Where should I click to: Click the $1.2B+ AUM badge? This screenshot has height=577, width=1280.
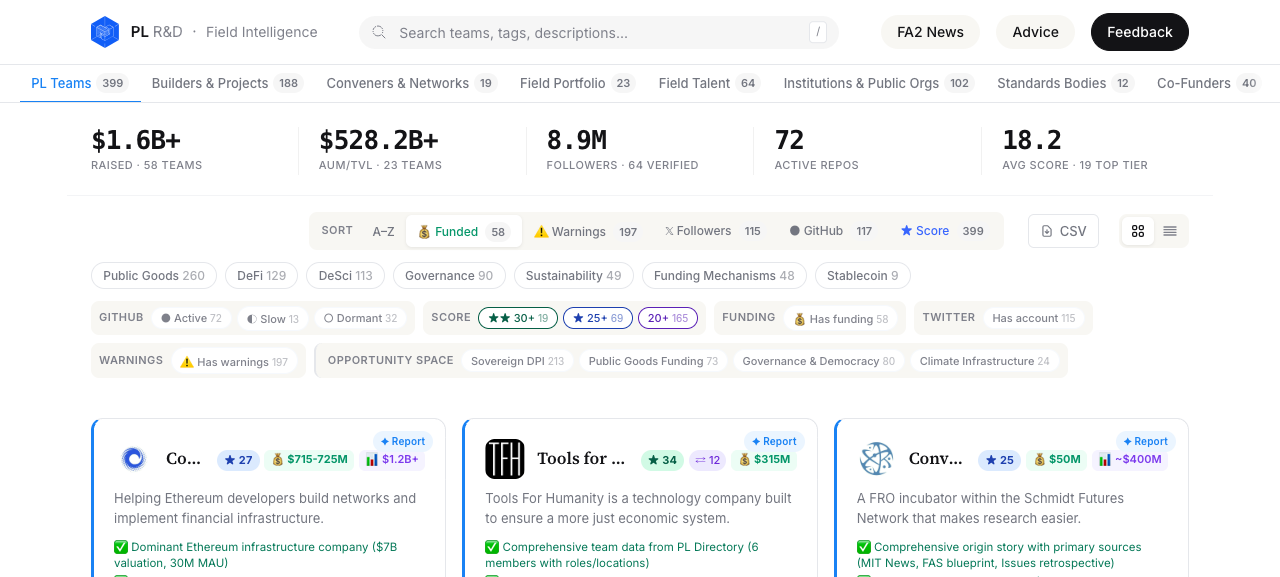(x=392, y=460)
